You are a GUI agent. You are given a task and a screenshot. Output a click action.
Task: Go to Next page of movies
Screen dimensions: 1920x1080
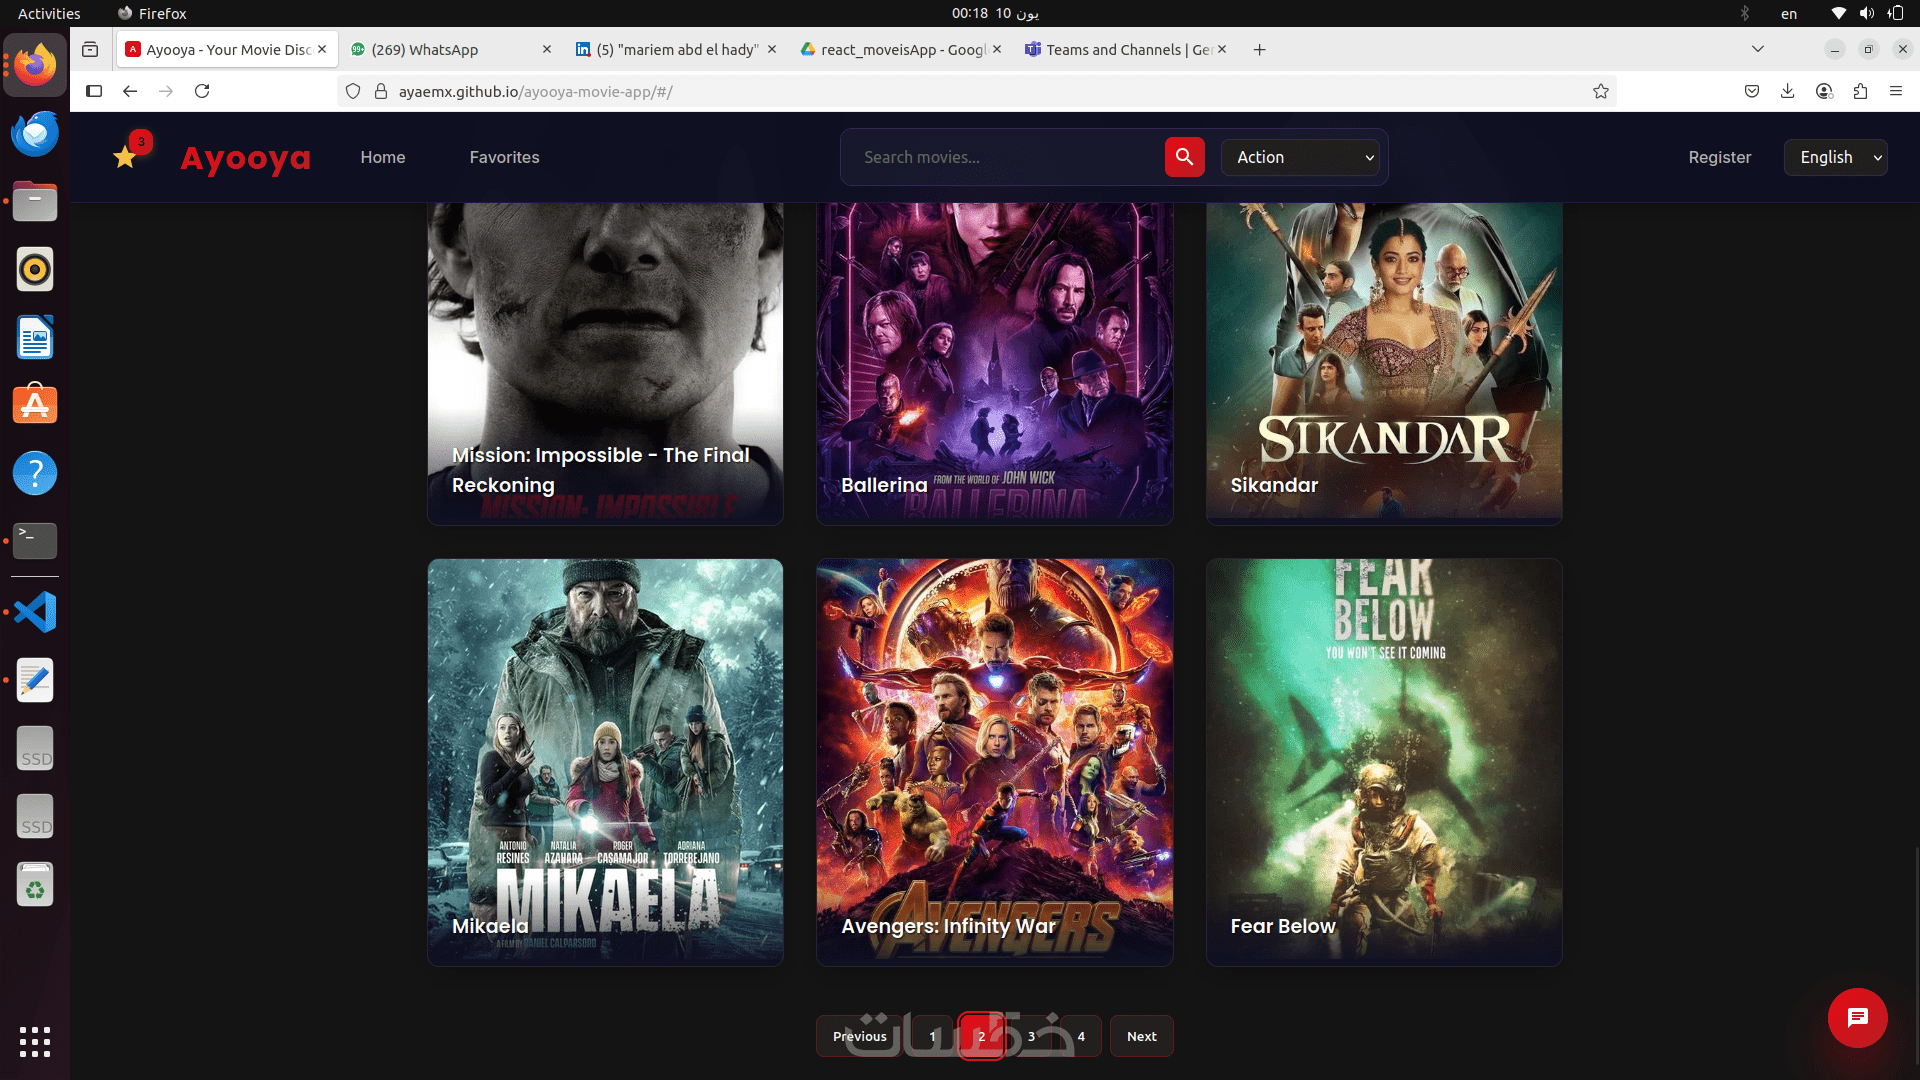(1141, 1036)
